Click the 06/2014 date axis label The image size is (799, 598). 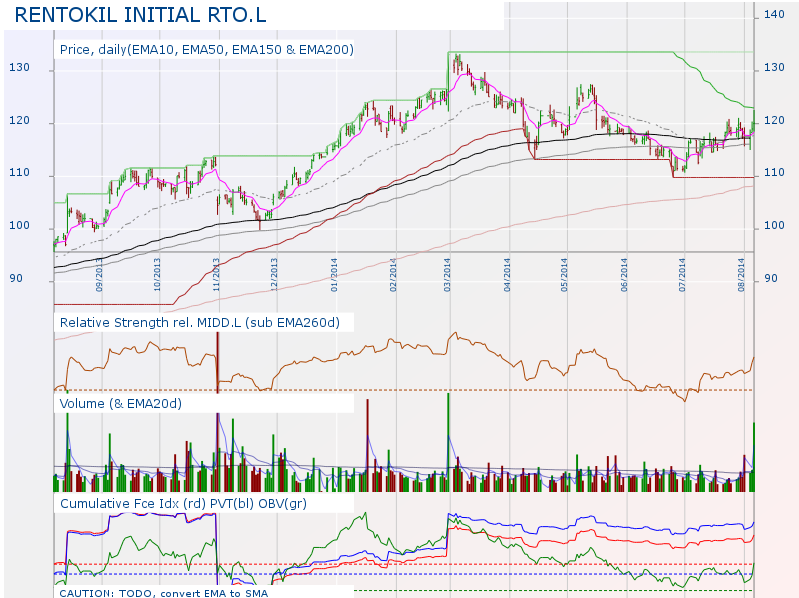pos(624,275)
